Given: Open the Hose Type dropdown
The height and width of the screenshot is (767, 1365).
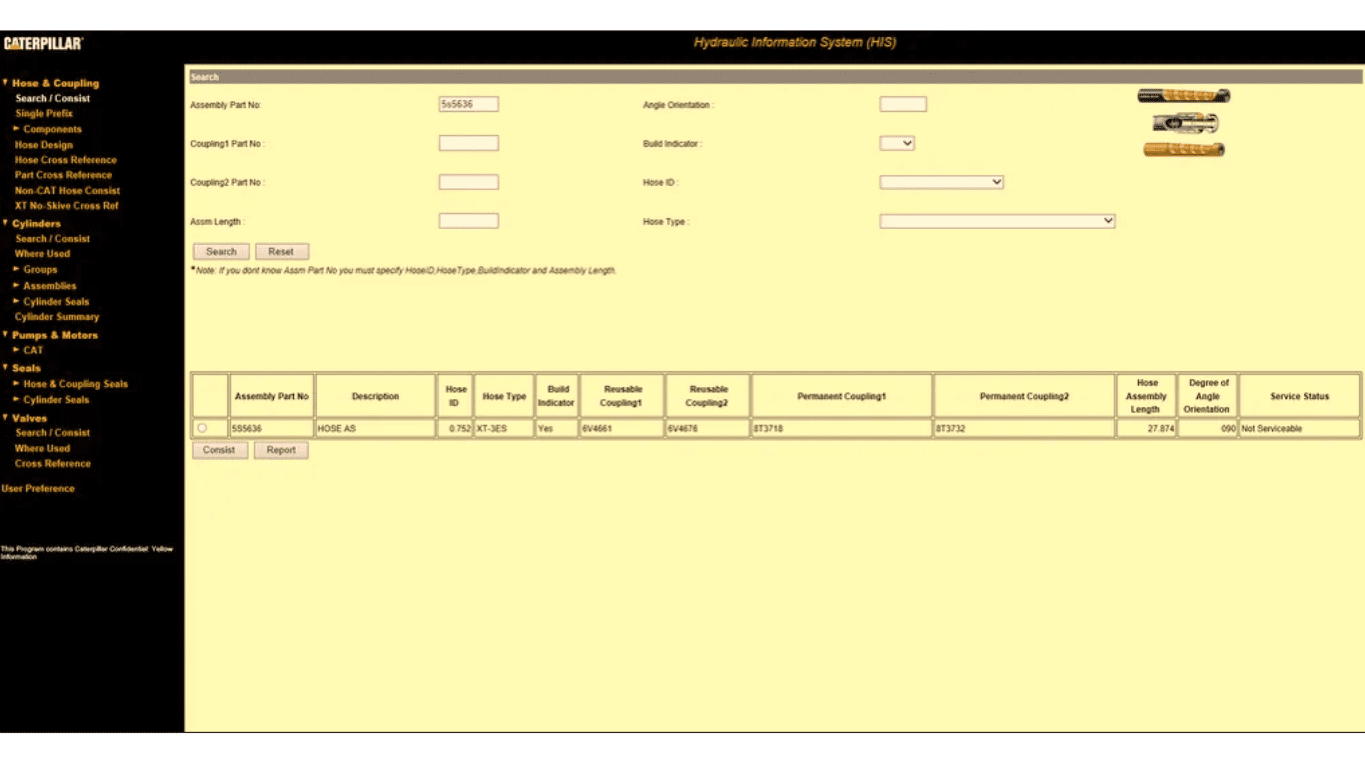Looking at the screenshot, I should coord(997,221).
